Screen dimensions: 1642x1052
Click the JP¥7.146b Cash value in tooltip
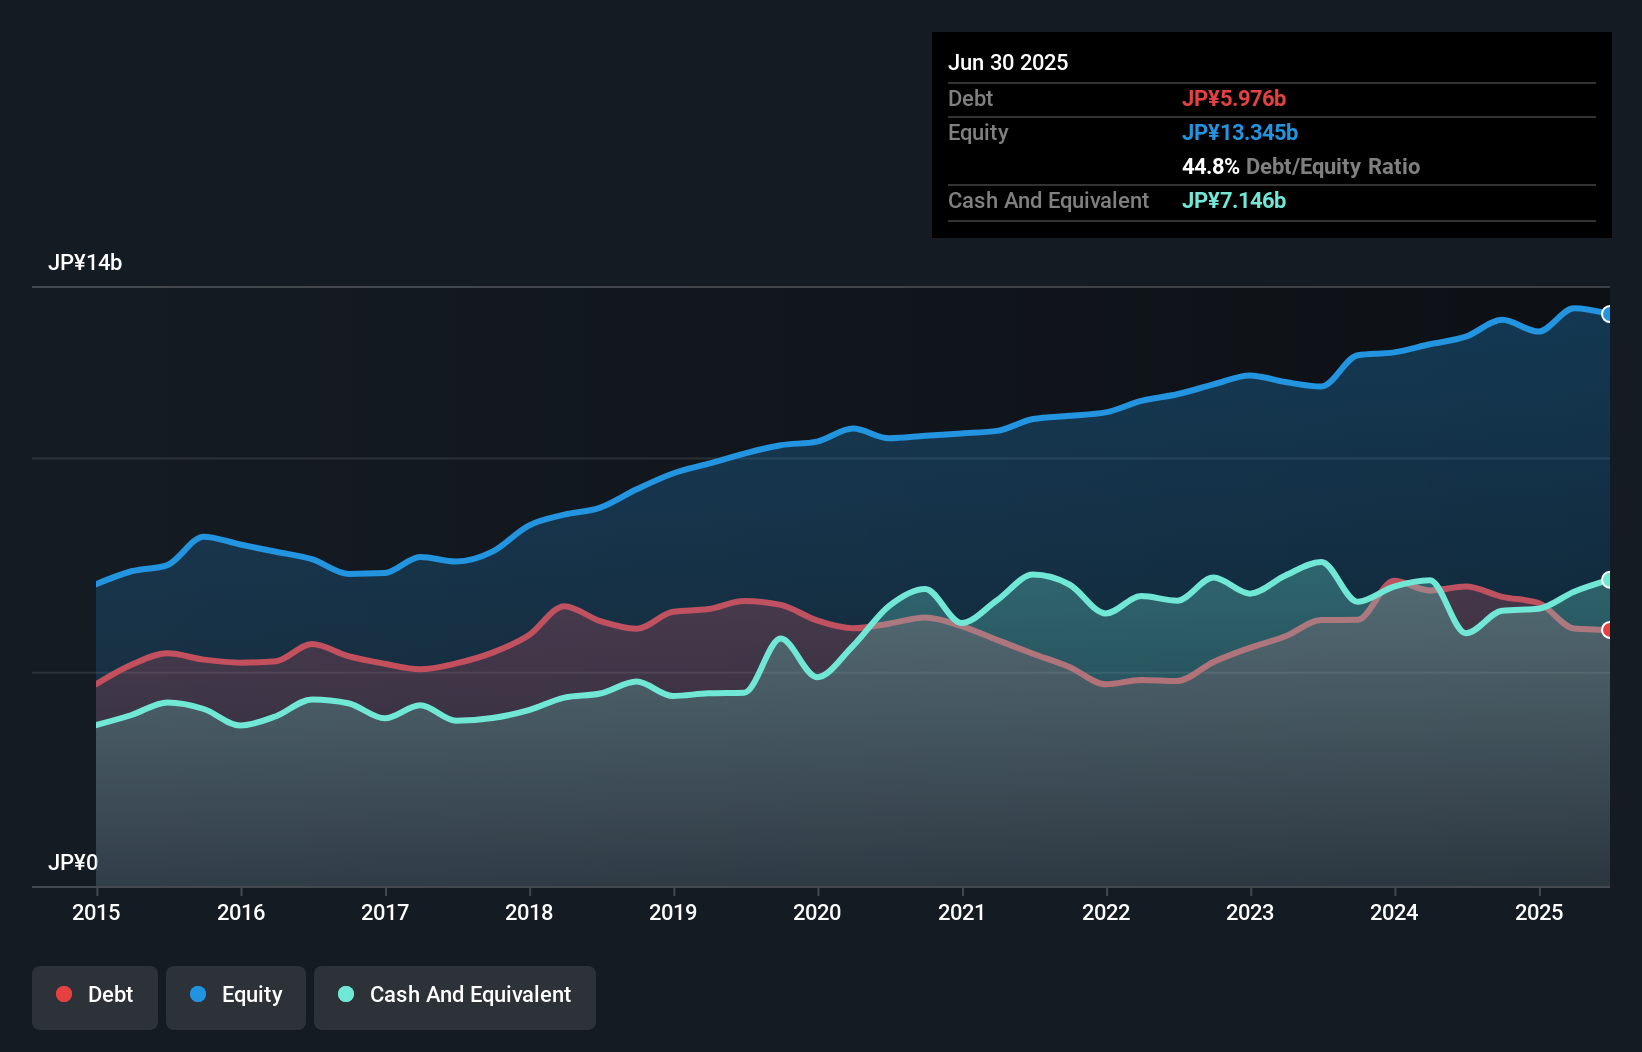(x=1234, y=201)
